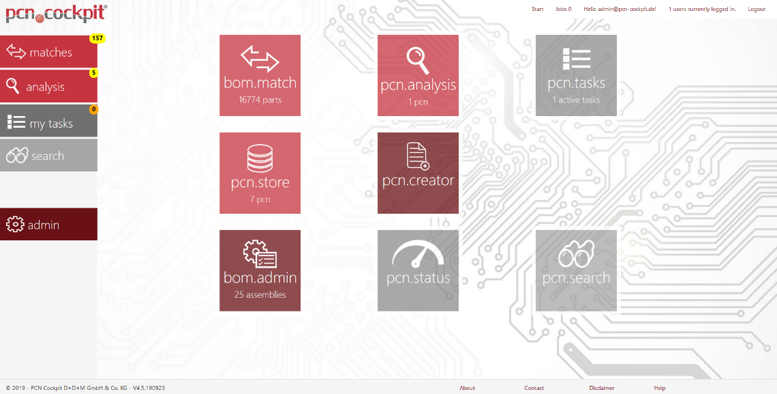Open pcn.analysis magnifying glass tile
The height and width of the screenshot is (394, 777).
pos(418,75)
